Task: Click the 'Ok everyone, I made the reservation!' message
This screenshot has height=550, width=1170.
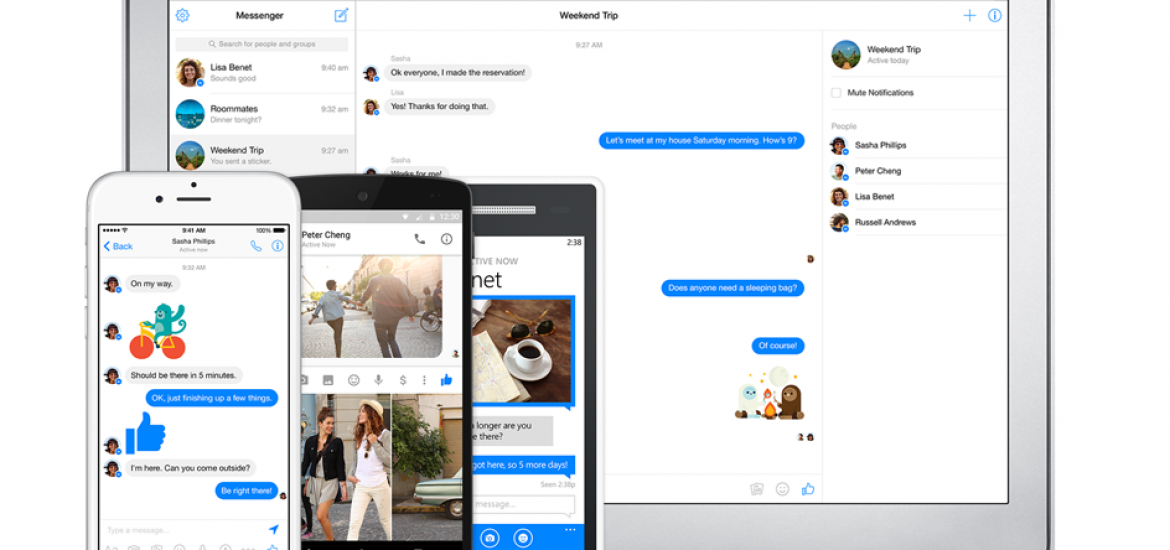Action: click(x=458, y=72)
